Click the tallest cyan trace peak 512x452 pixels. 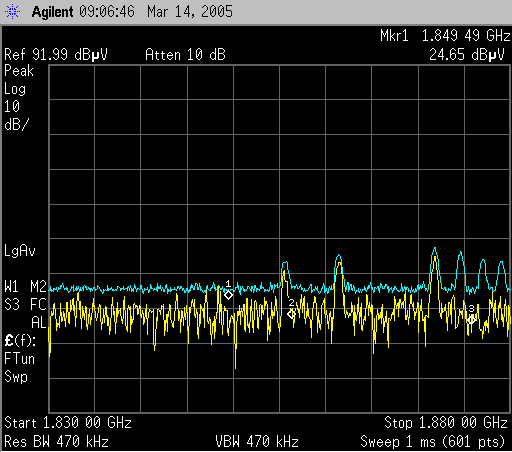coord(435,249)
